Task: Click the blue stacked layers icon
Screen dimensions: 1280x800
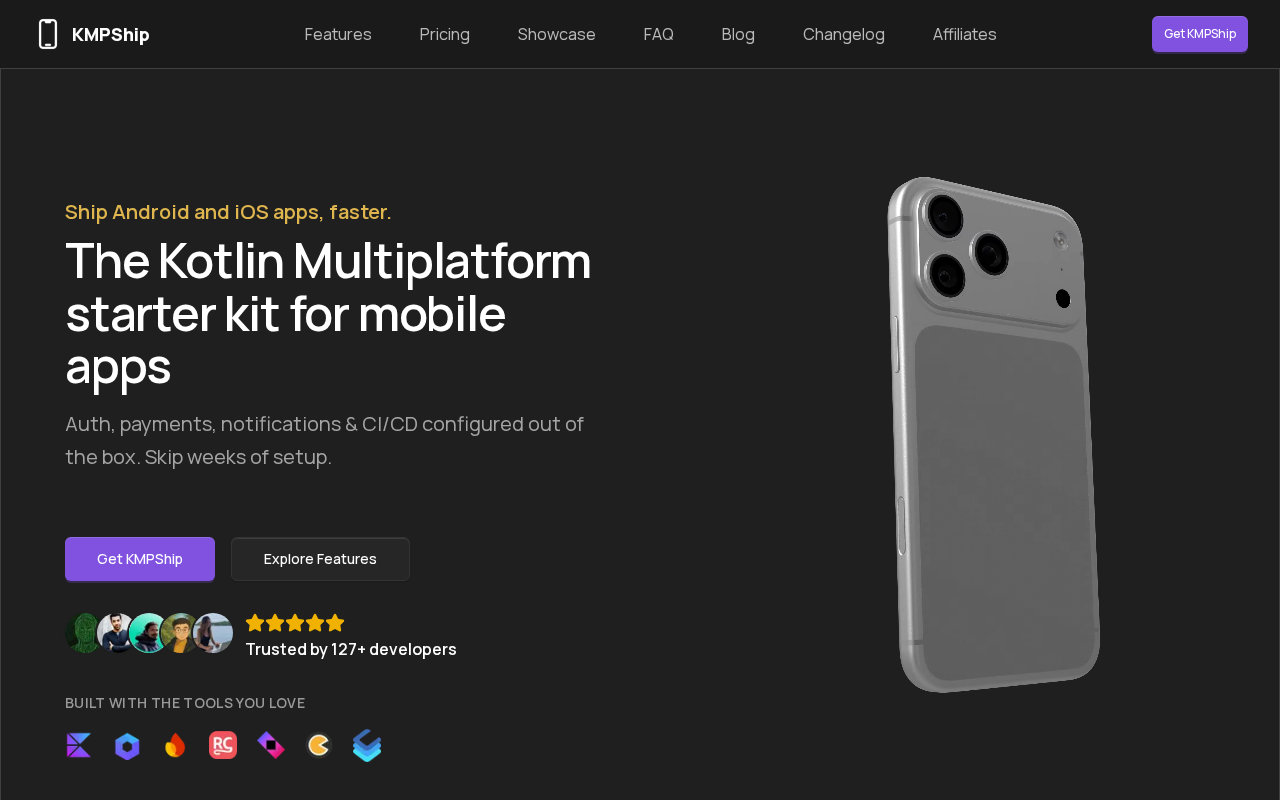Action: tap(367, 745)
